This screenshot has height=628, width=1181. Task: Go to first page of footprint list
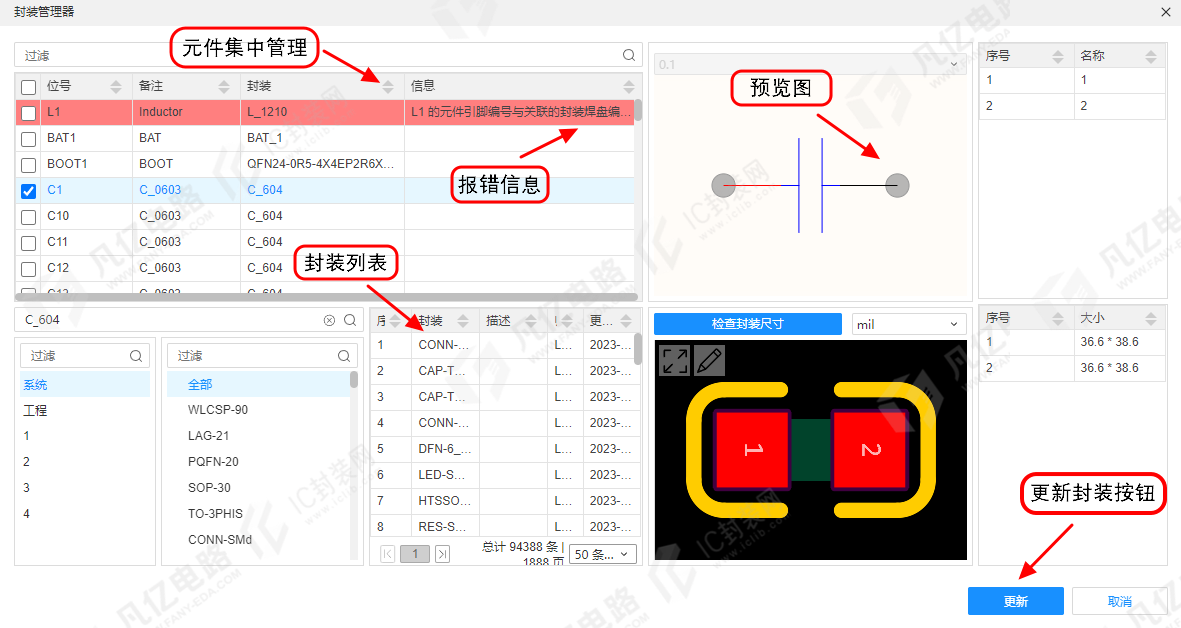387,554
